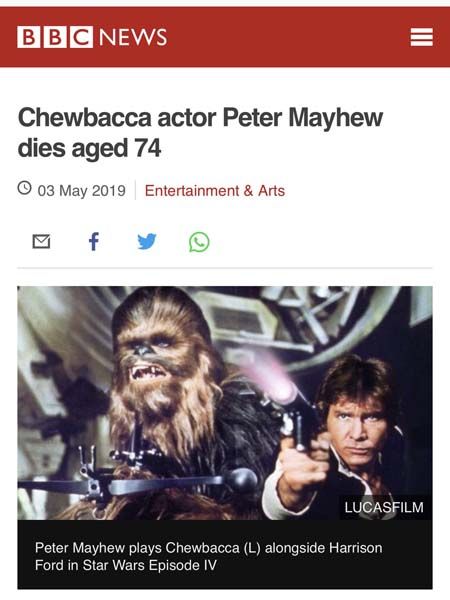Click the C block of BBC logo
Screen dimensions: 450x600
tap(82, 37)
